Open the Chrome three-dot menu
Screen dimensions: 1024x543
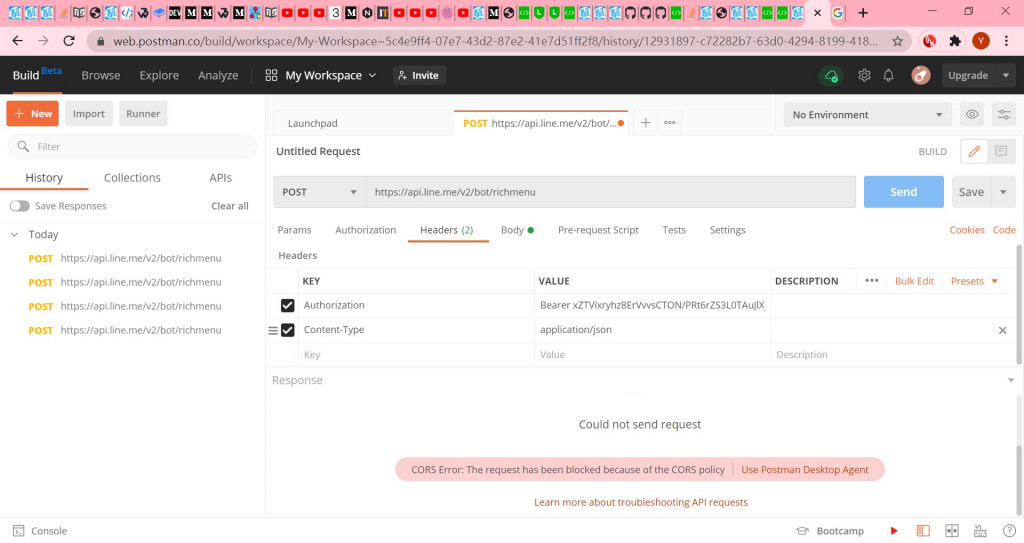point(1006,41)
